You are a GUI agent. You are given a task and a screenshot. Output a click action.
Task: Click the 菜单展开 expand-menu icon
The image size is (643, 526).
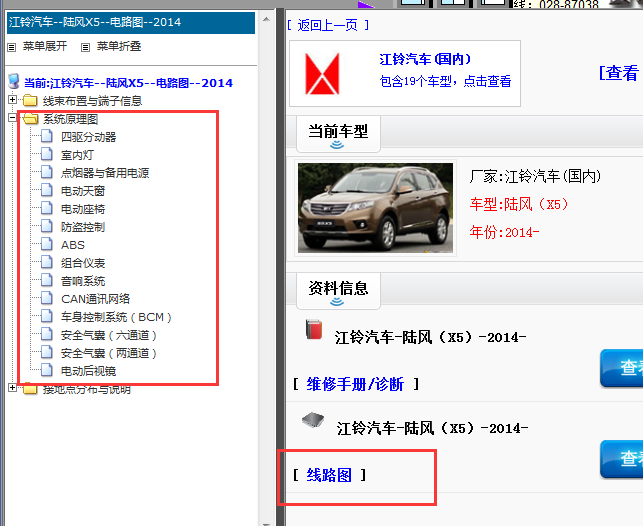pos(11,47)
